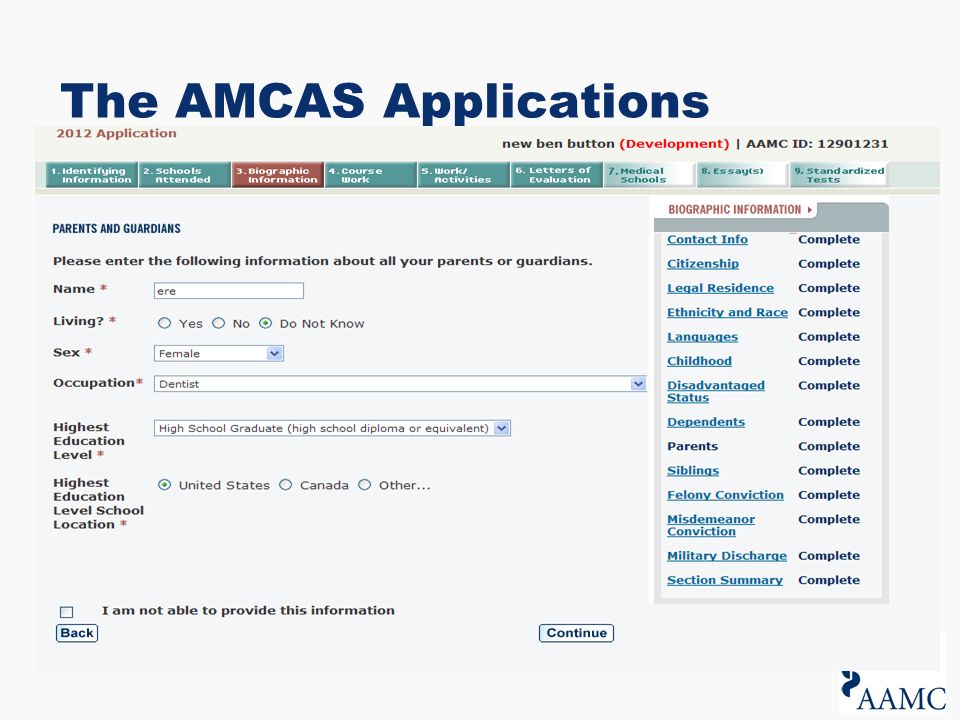Check 'I am not able to provide this information'
960x720 pixels.
pos(67,612)
